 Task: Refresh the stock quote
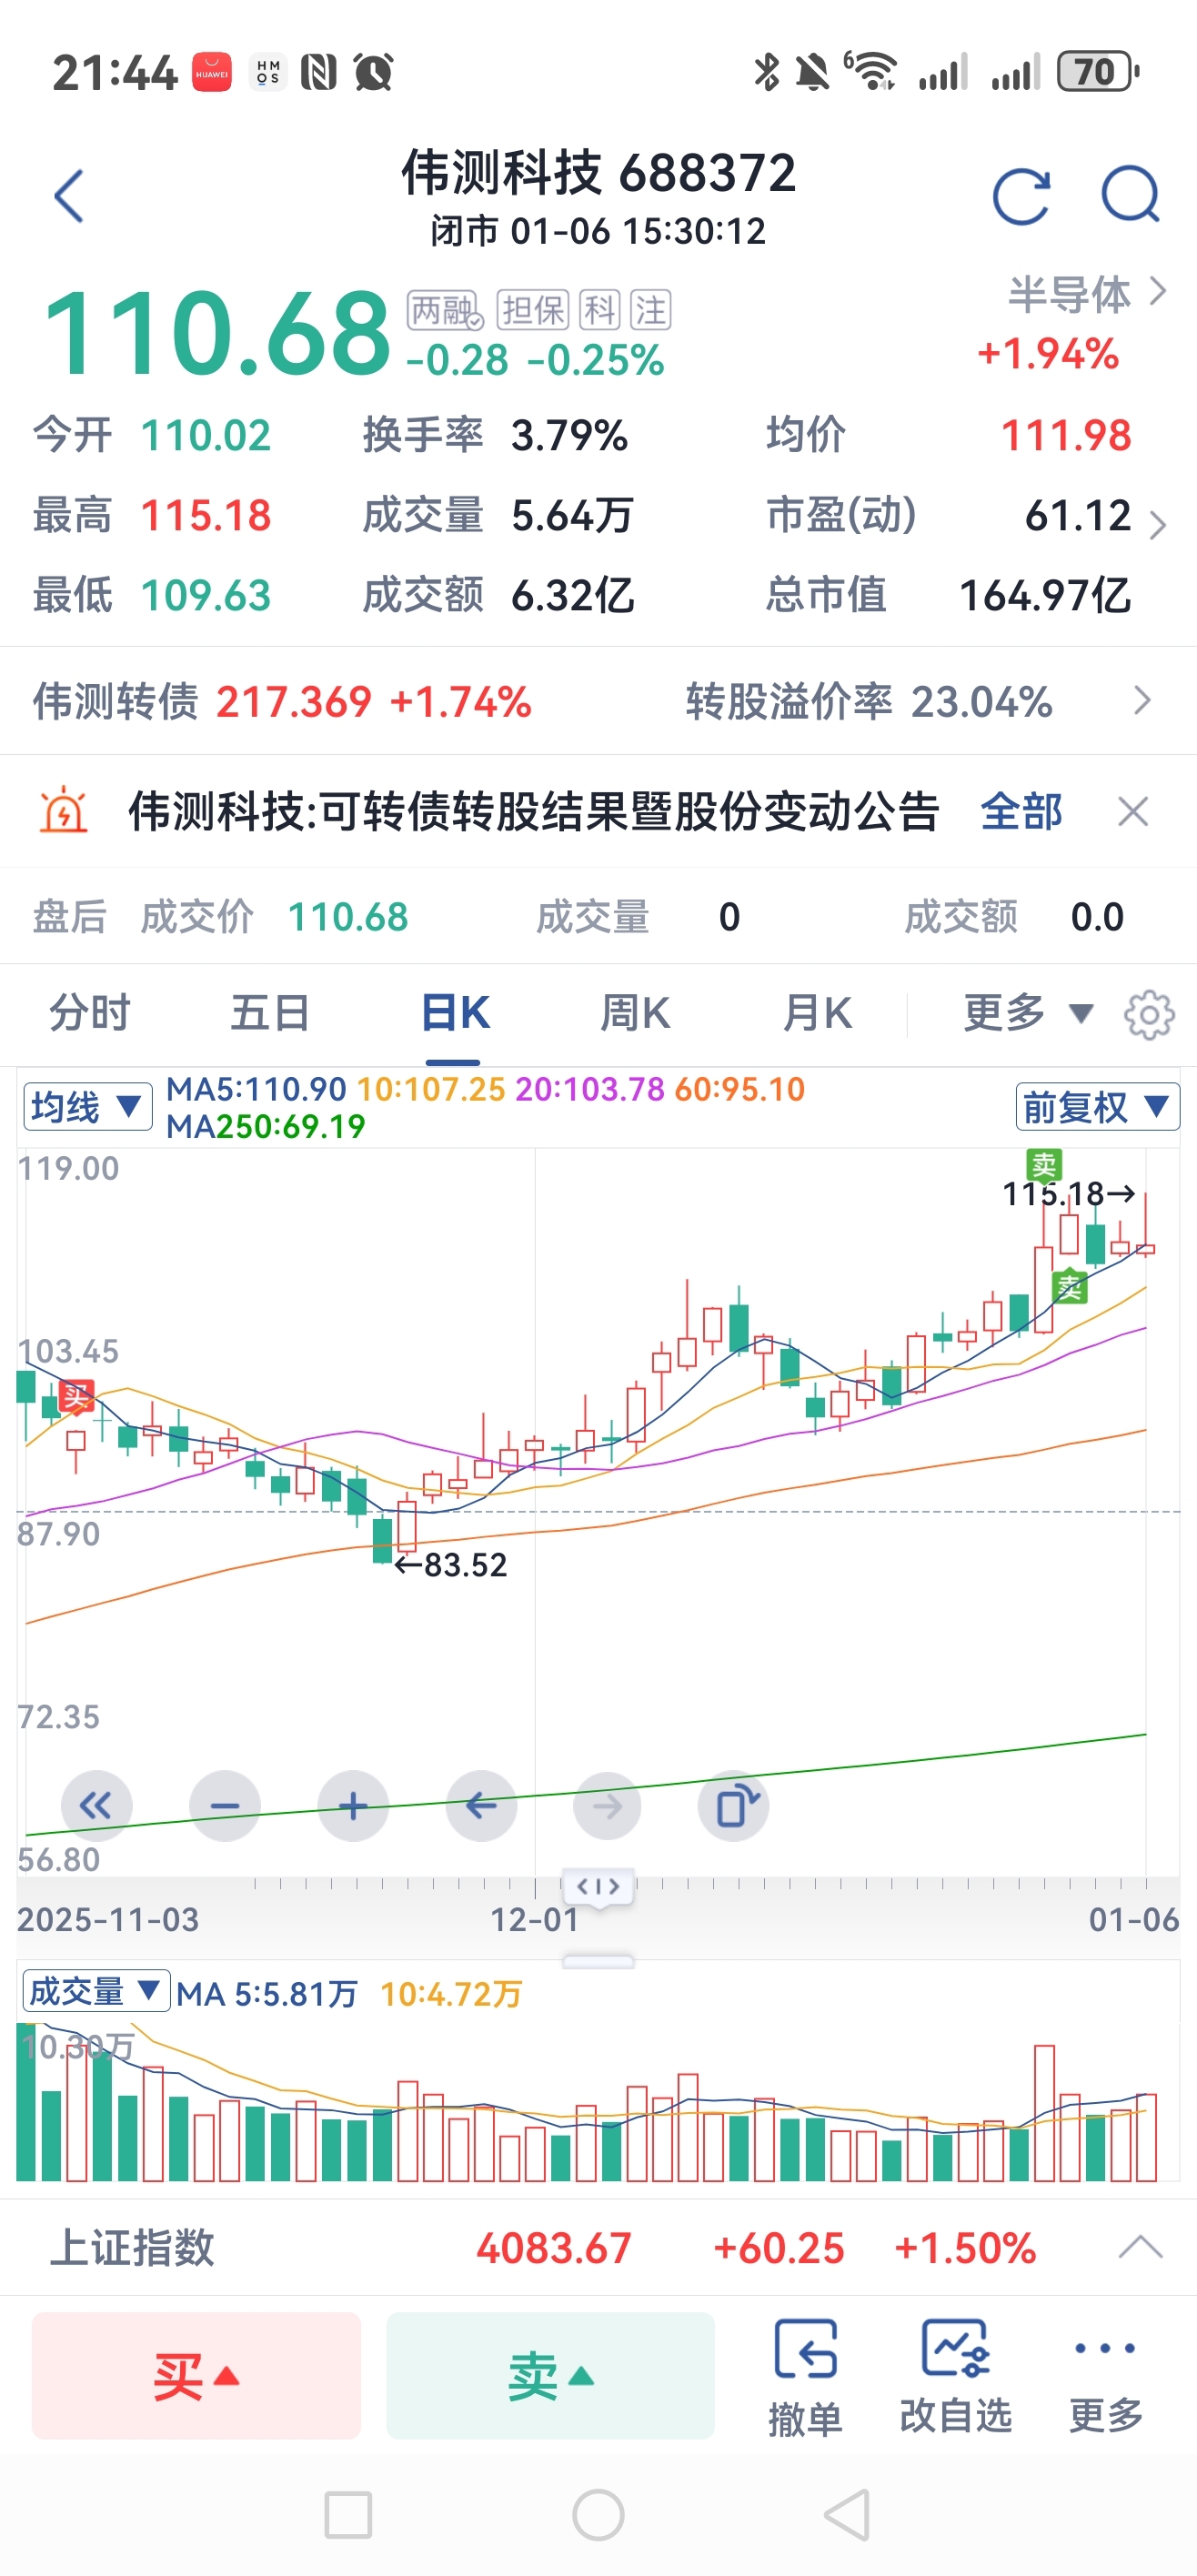point(1021,196)
